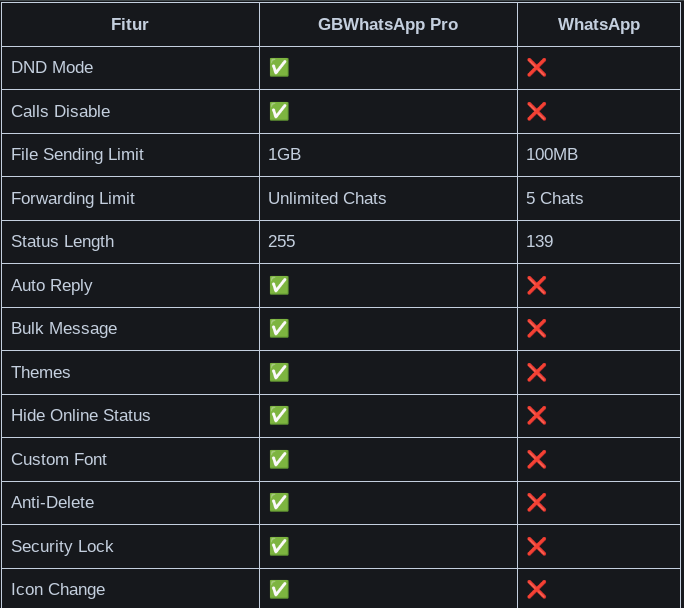Image resolution: width=684 pixels, height=608 pixels.
Task: Click the Fitur column header
Action: 130,24
